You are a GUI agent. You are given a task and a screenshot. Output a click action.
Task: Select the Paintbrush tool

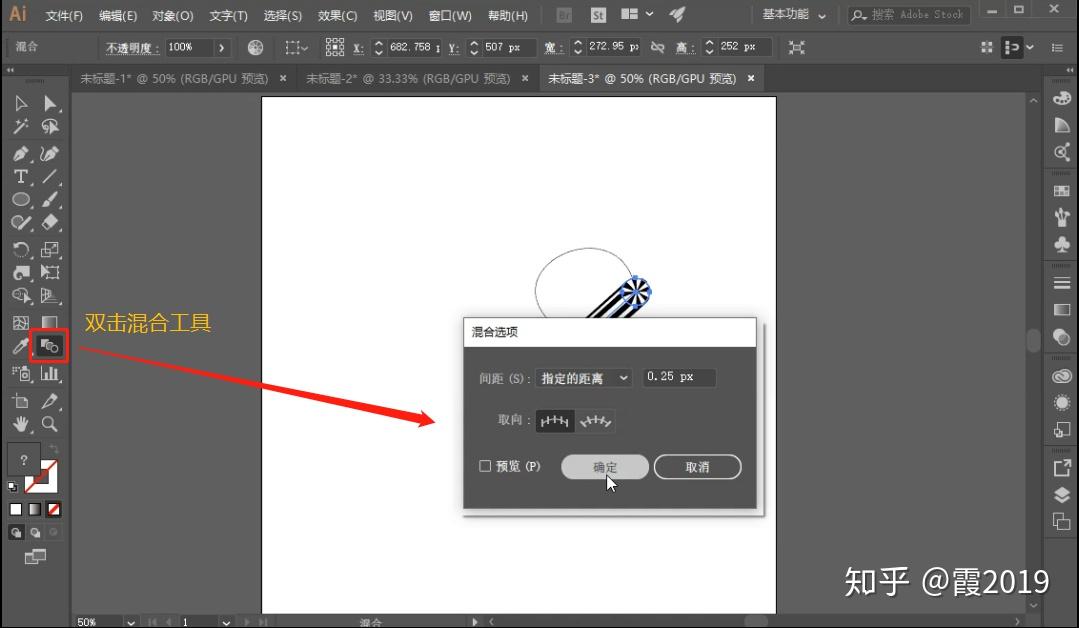50,199
